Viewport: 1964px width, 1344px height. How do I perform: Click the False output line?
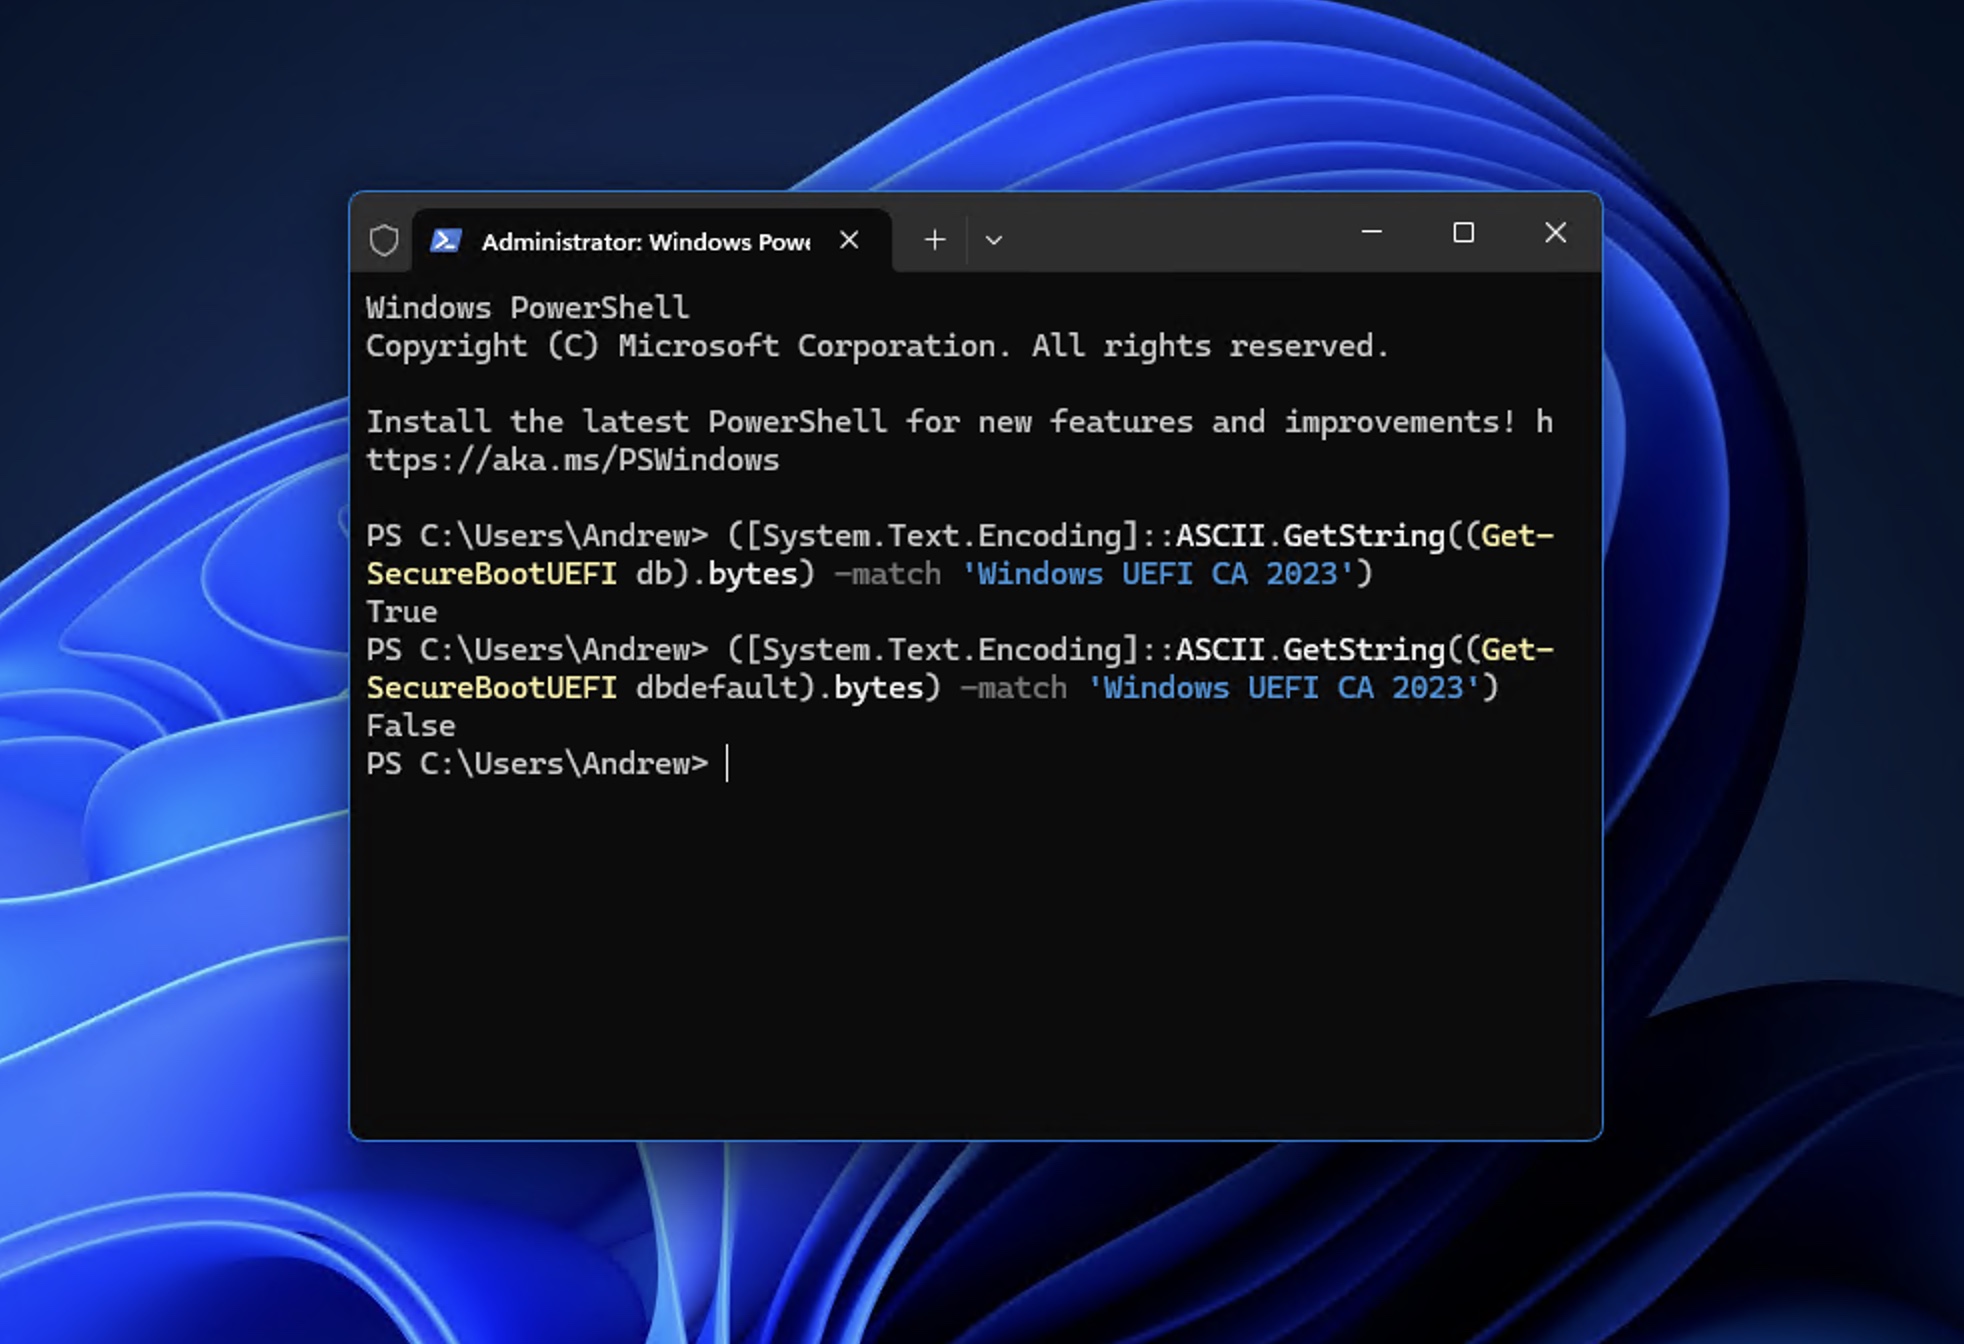click(411, 726)
